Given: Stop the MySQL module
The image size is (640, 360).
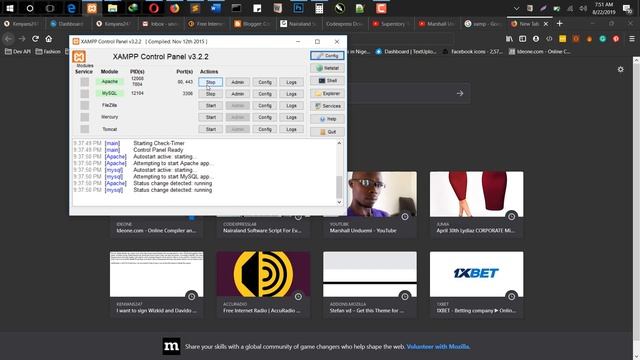Looking at the screenshot, I should point(211,94).
